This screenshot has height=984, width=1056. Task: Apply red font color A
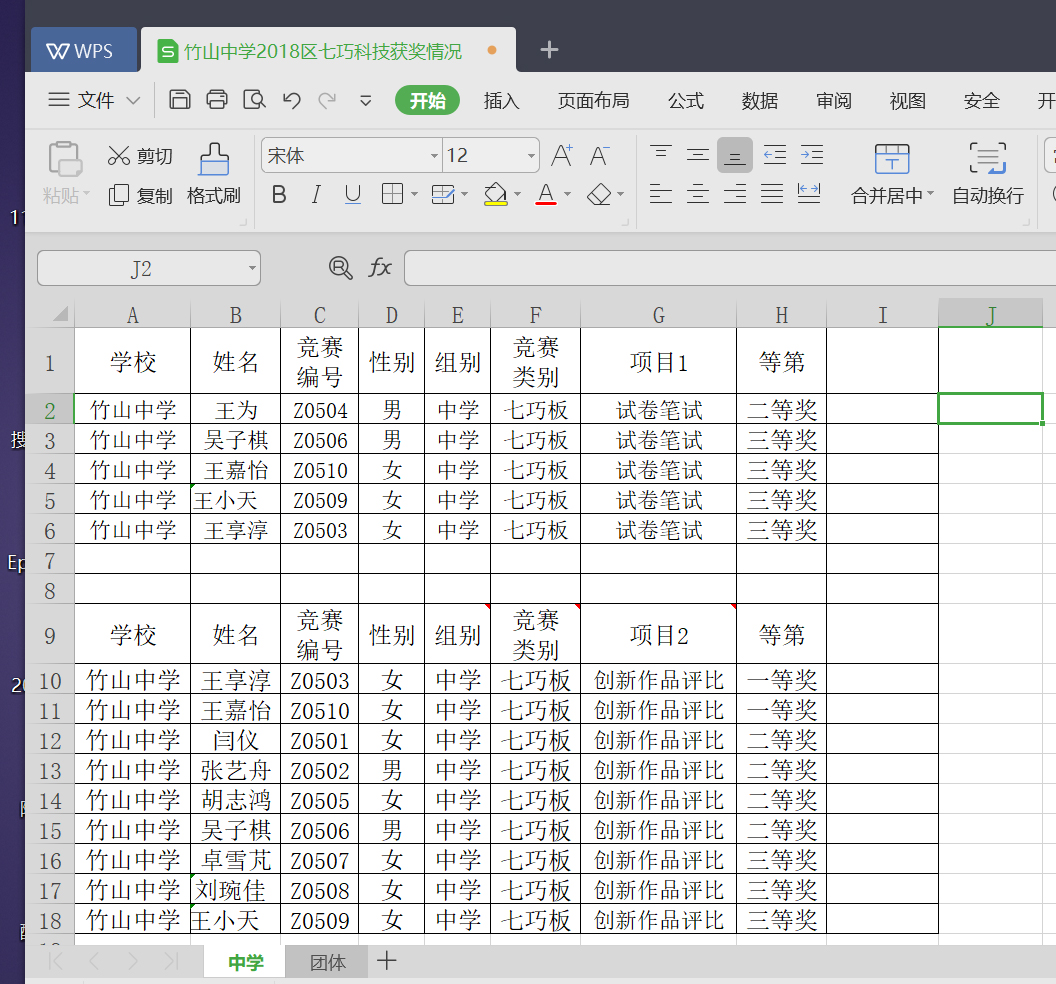point(546,195)
